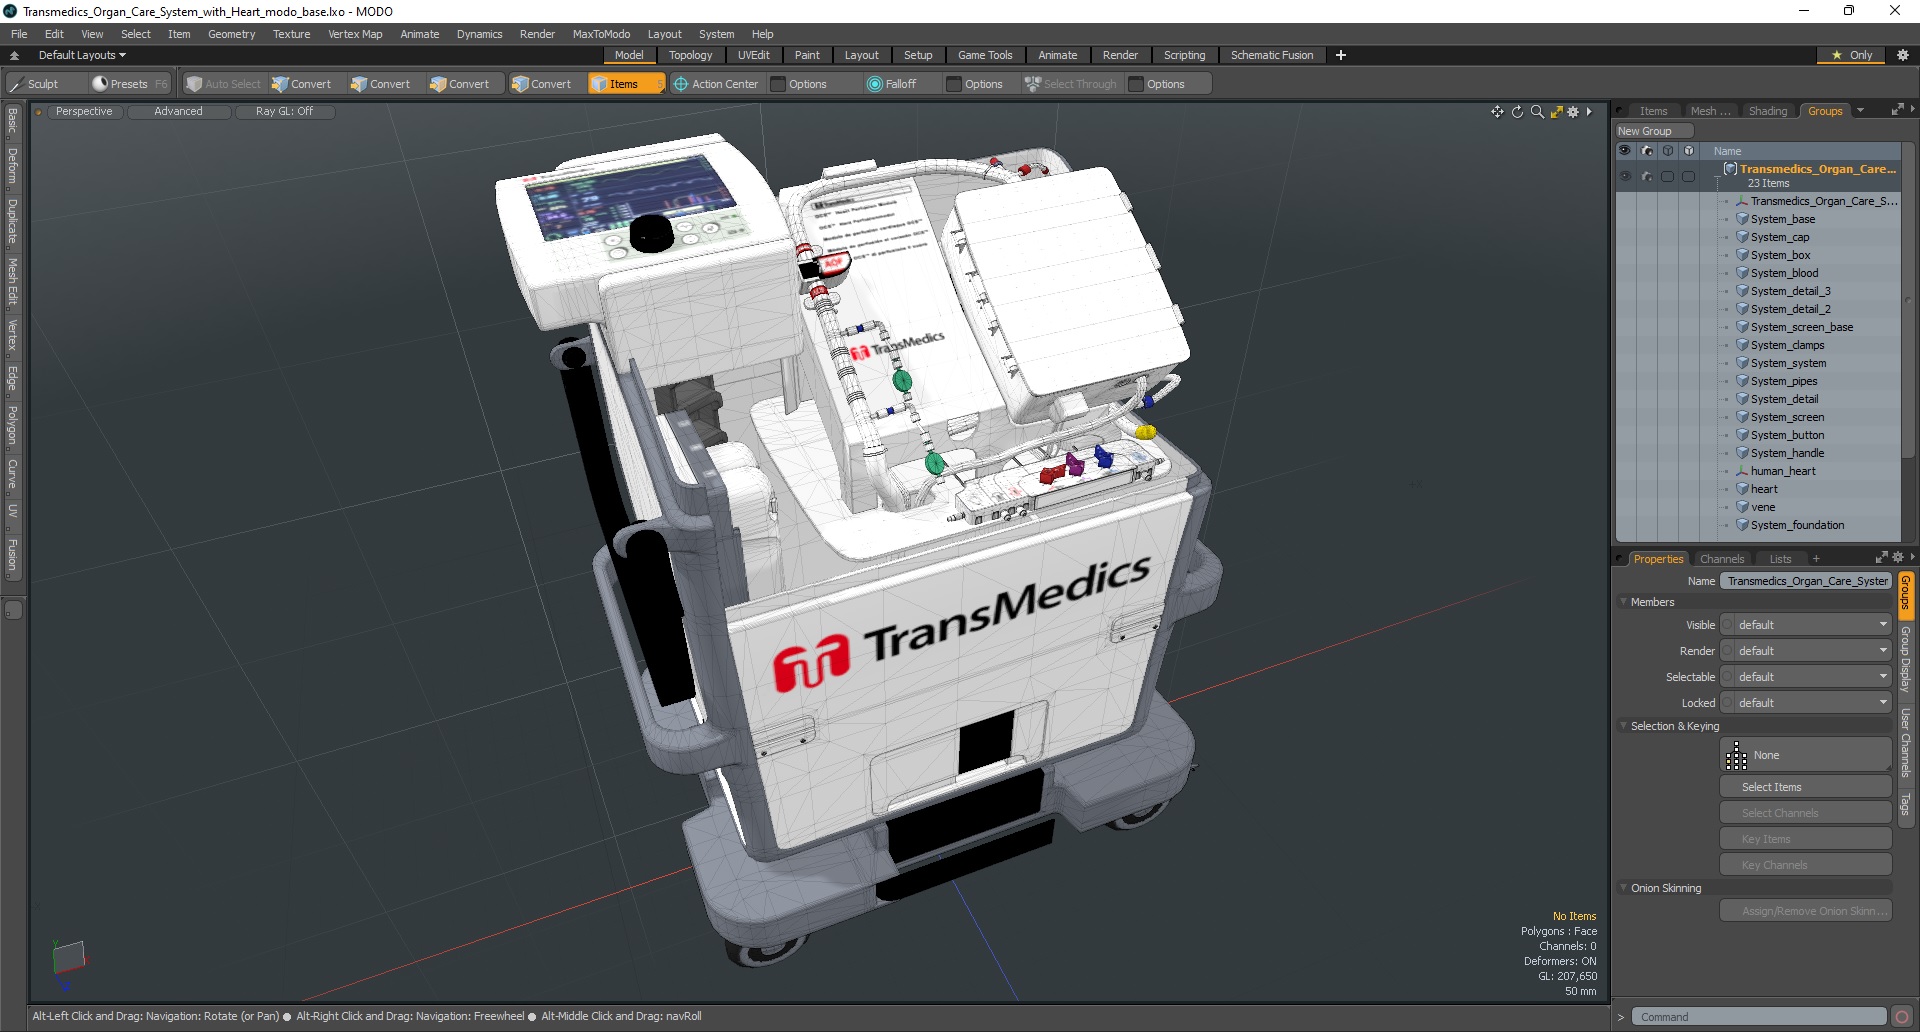Open the layout settings gear at top right

(x=1903, y=55)
